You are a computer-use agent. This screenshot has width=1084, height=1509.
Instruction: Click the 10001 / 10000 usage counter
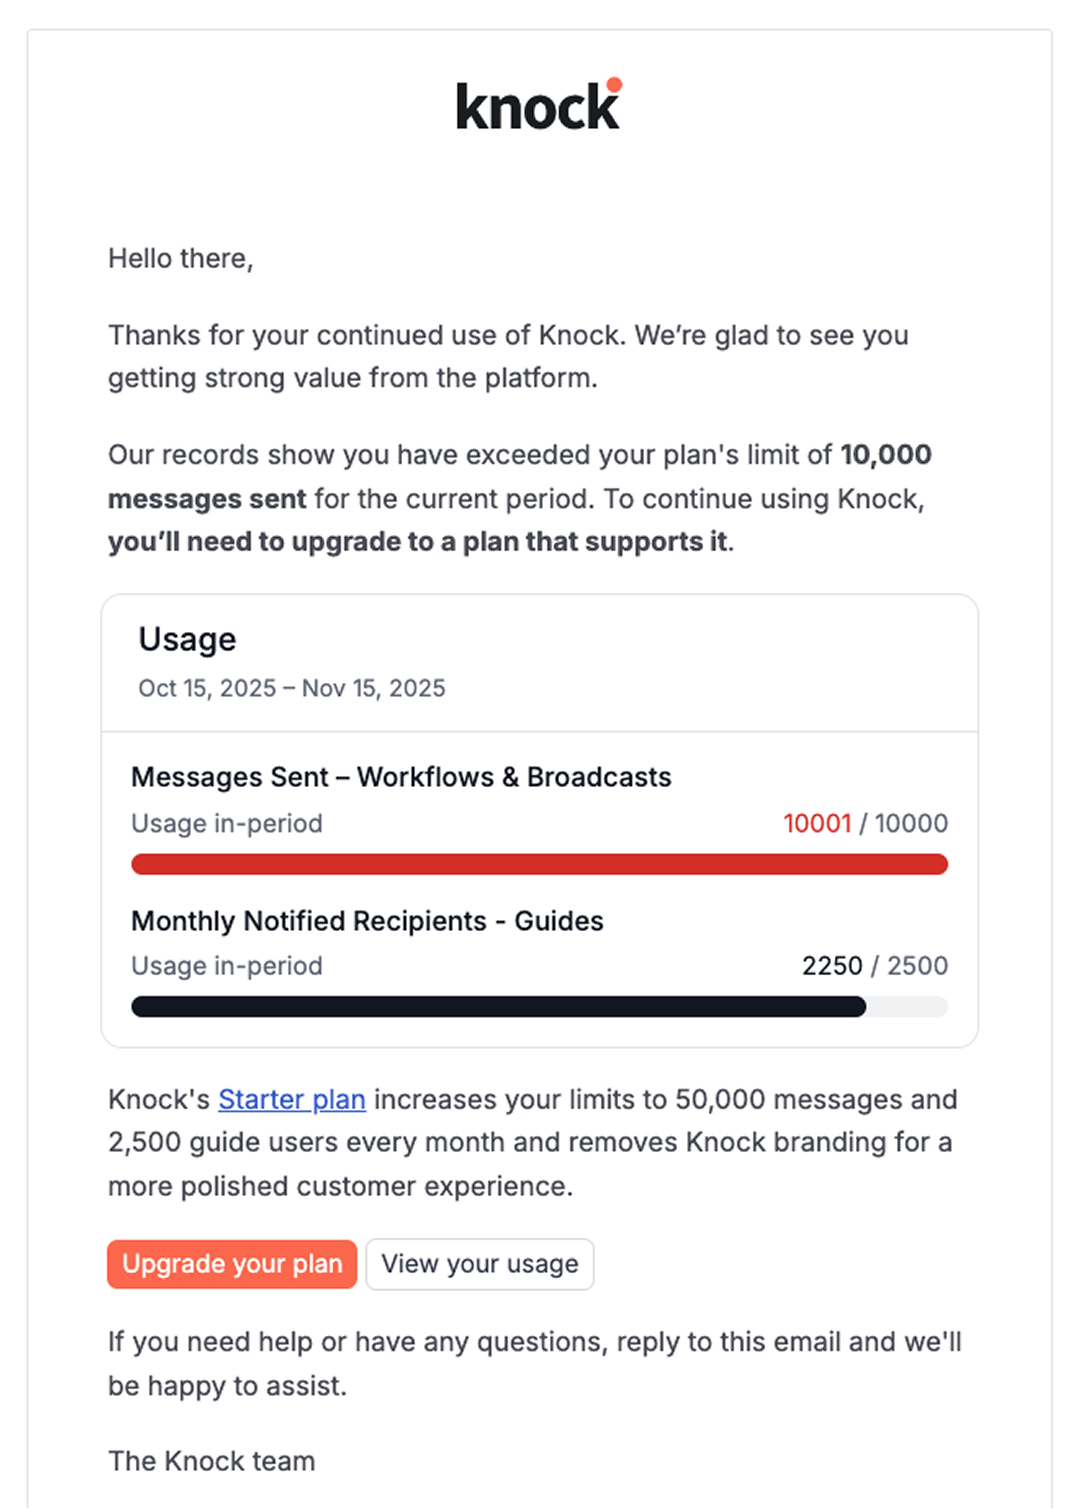tap(866, 823)
